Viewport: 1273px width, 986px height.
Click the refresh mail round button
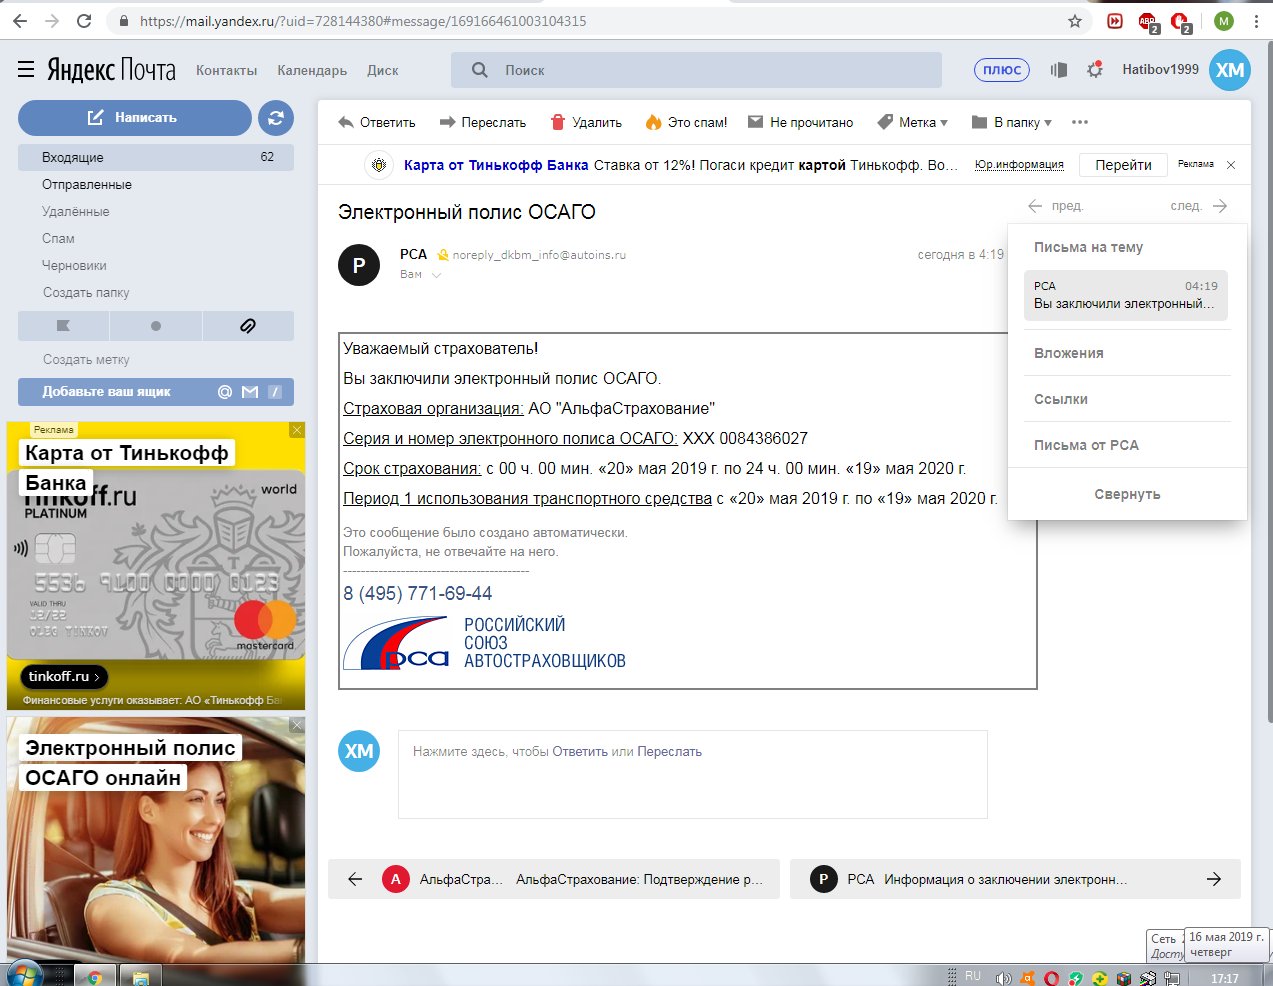tap(276, 118)
